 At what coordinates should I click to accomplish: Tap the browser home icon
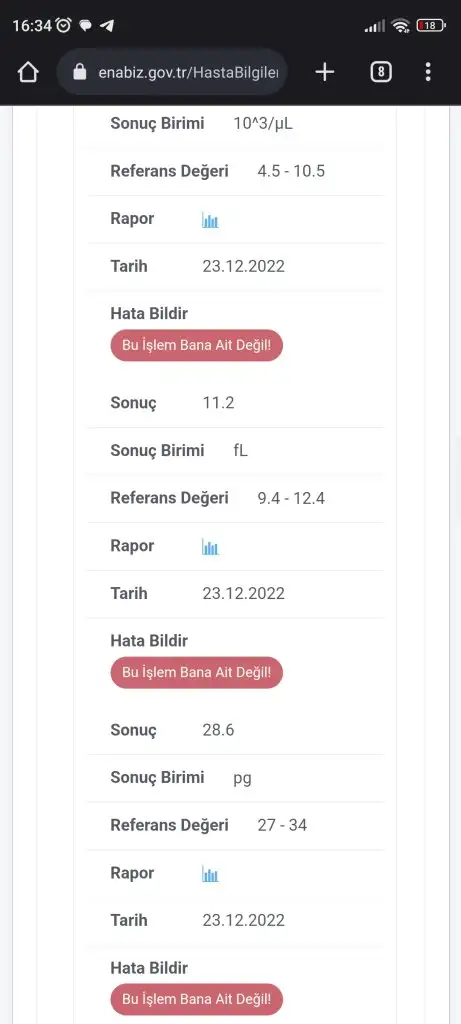28,72
